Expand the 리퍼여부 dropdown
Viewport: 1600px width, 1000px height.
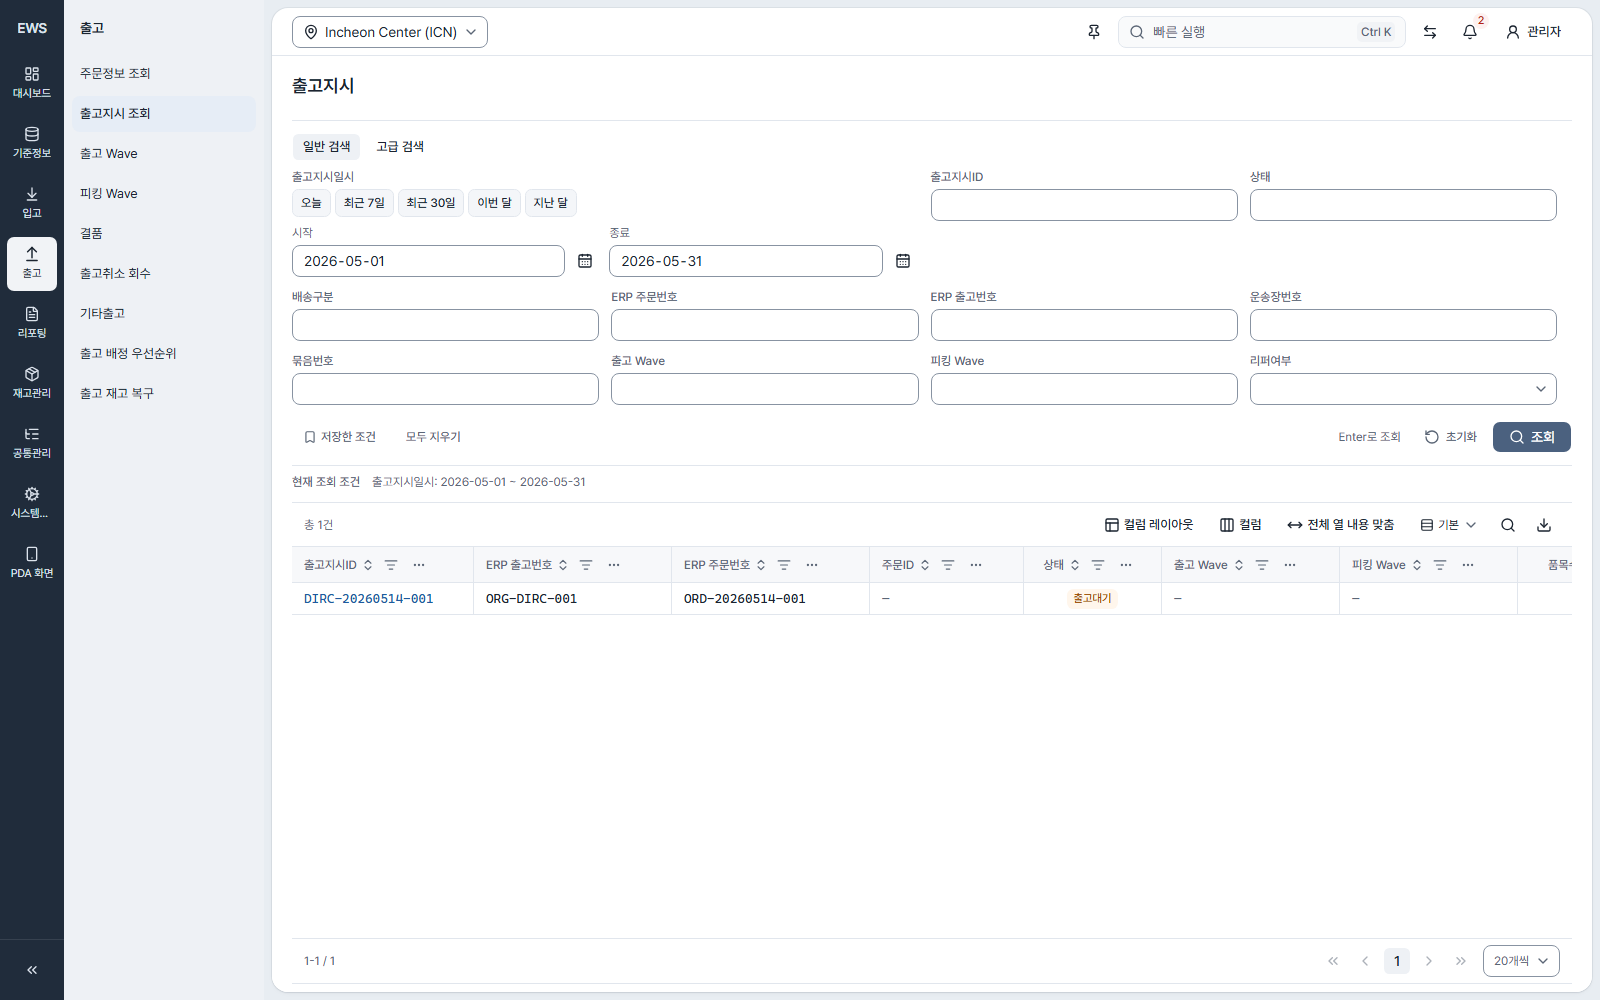(1403, 389)
